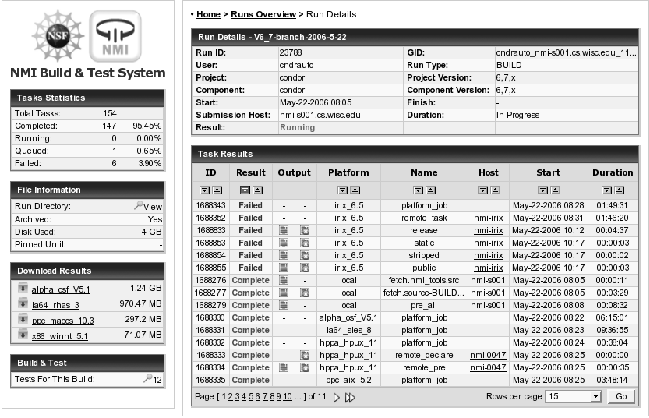Open second output file icon for strip task
The height and width of the screenshot is (418, 649).
[x=304, y=255]
